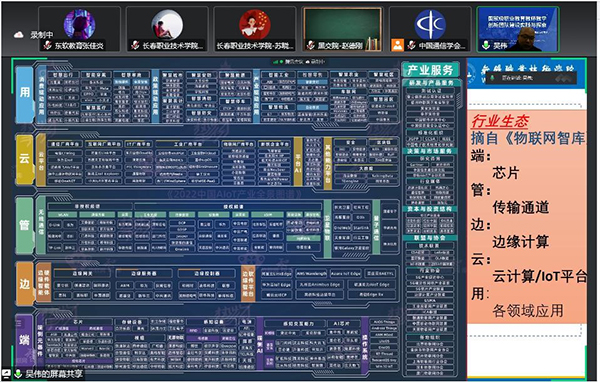Viewport: 600px width, 382px height.
Task: Click the cloud recording icon
Action: [18, 35]
